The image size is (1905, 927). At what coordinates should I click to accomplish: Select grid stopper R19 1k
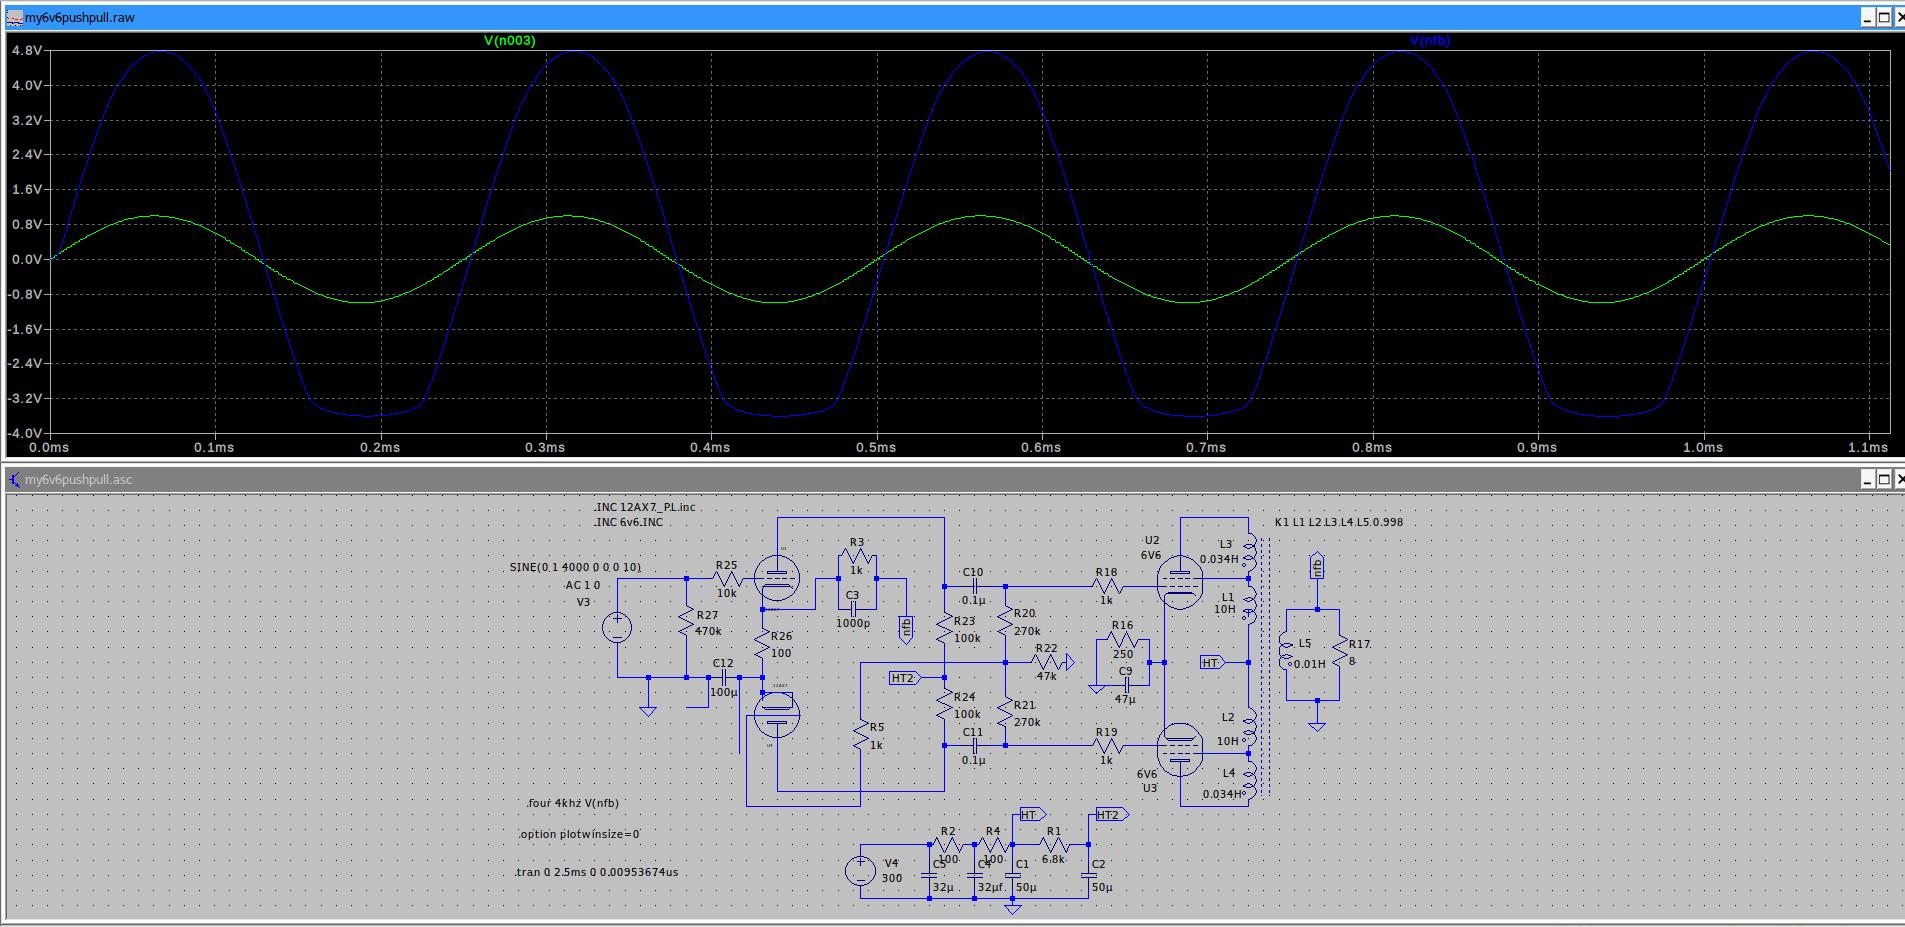click(1107, 745)
